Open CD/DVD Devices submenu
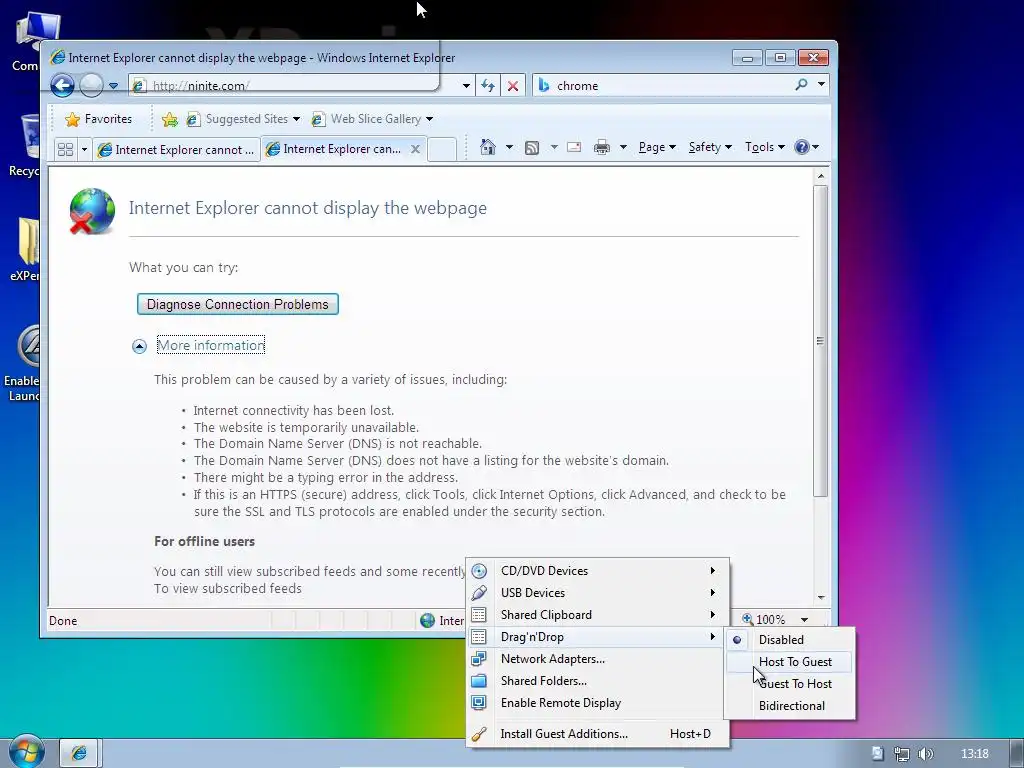 [597, 571]
